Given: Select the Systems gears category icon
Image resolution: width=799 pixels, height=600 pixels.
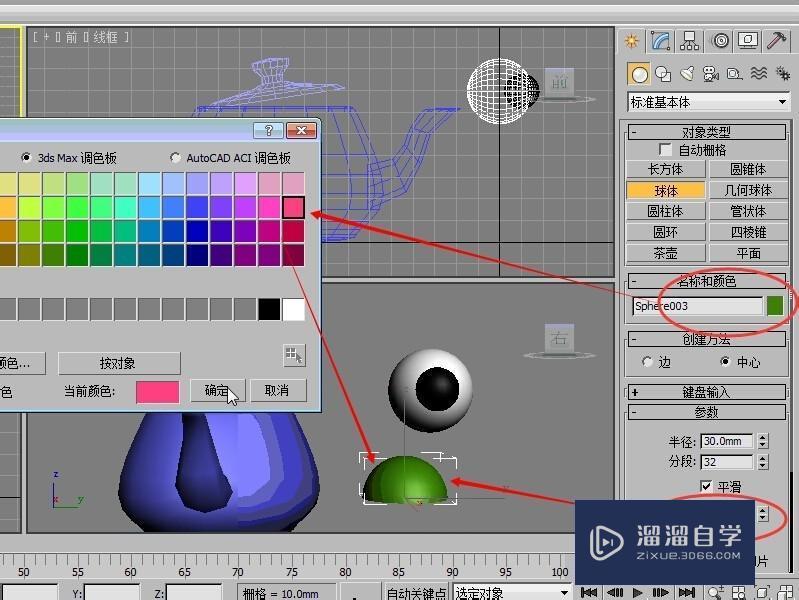Looking at the screenshot, I should point(782,74).
